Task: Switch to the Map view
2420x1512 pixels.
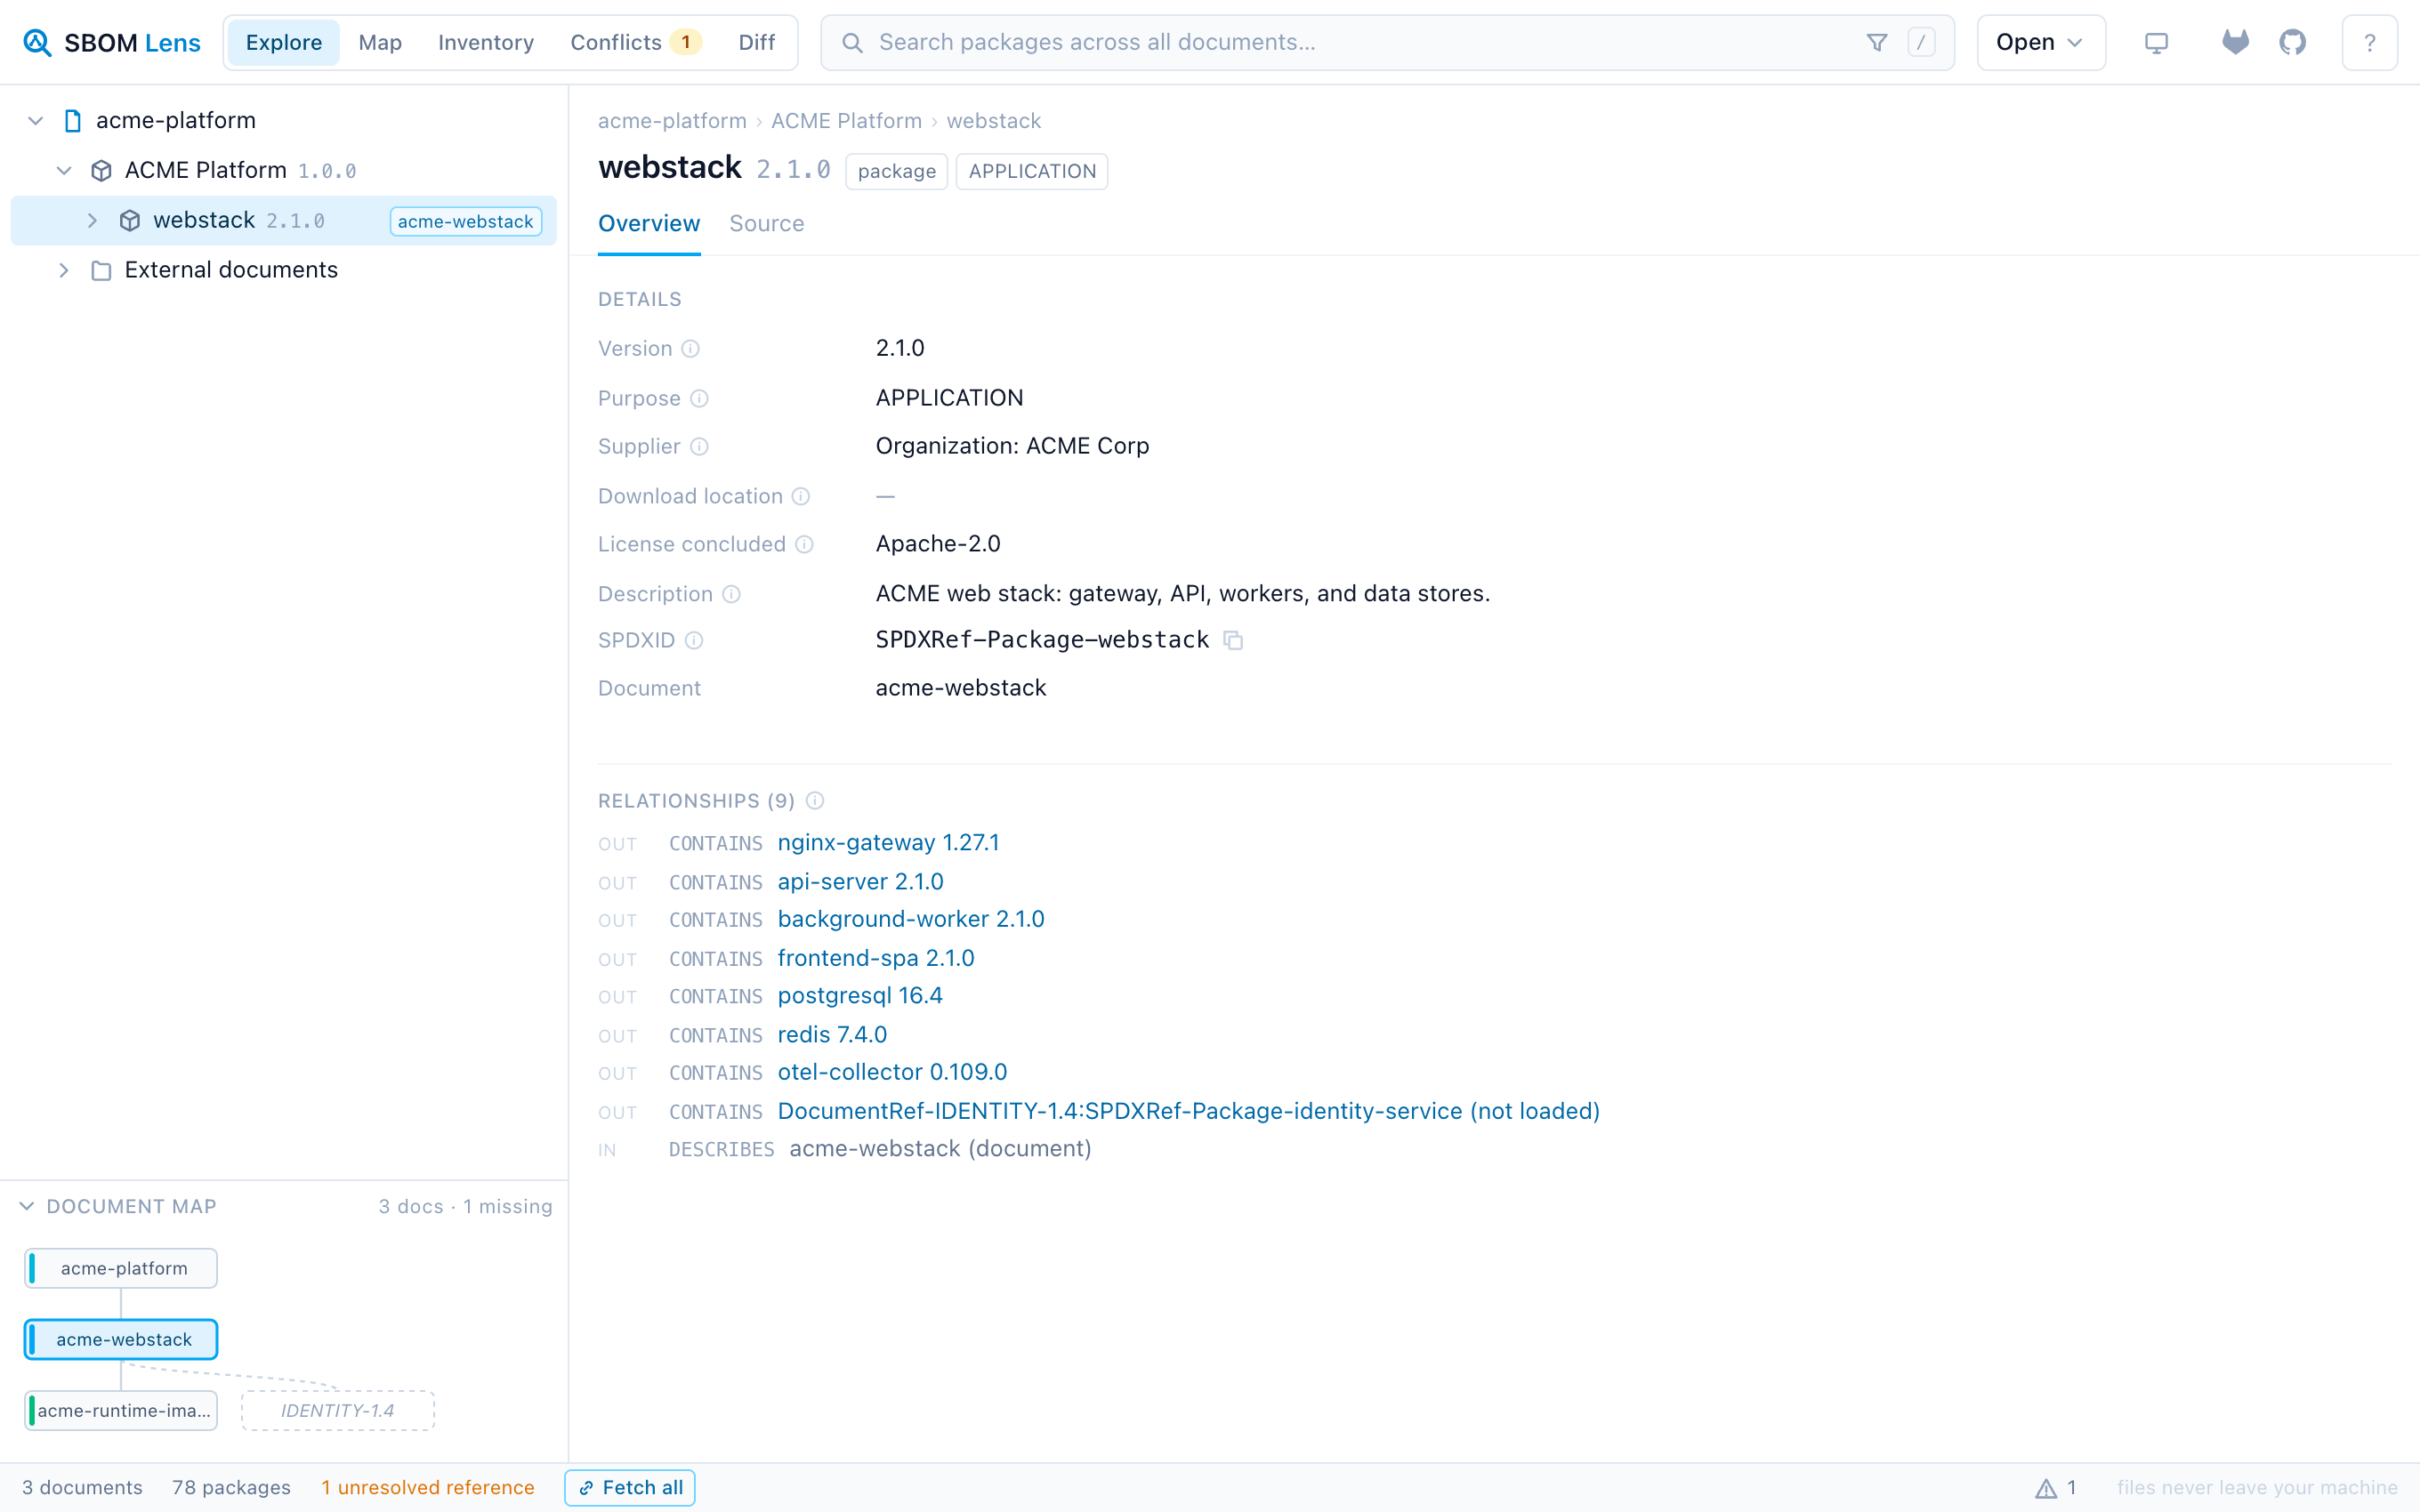Action: pos(380,42)
